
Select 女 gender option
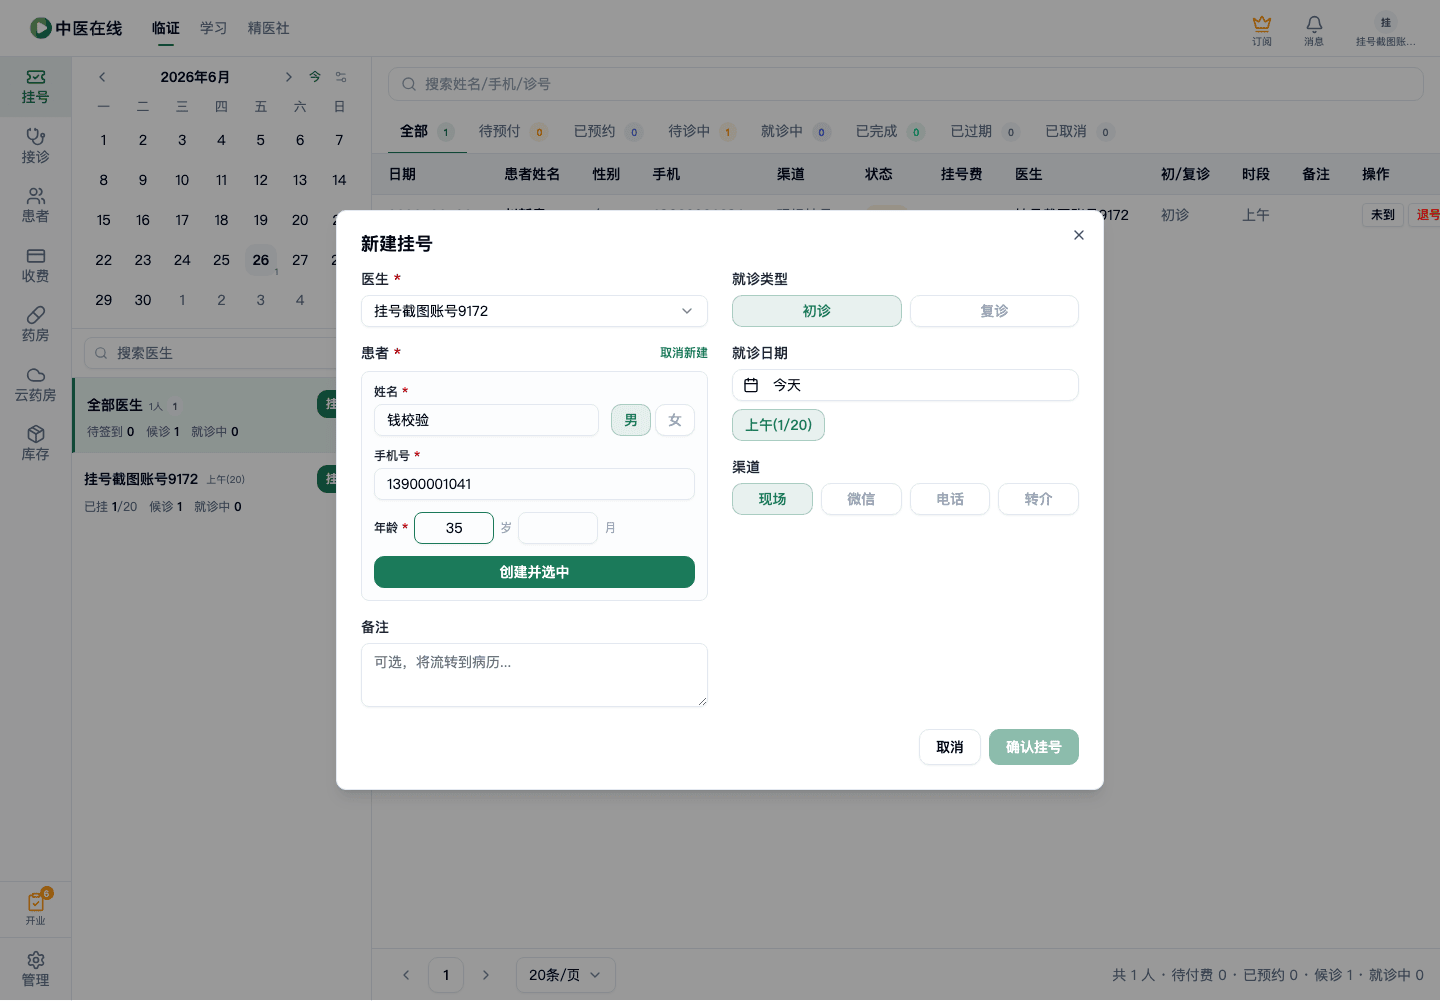pos(675,420)
